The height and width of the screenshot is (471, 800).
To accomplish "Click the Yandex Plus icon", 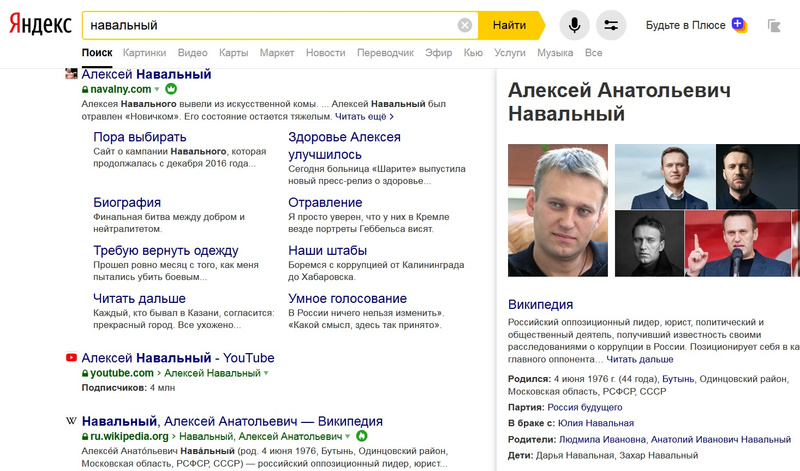I will (x=739, y=24).
